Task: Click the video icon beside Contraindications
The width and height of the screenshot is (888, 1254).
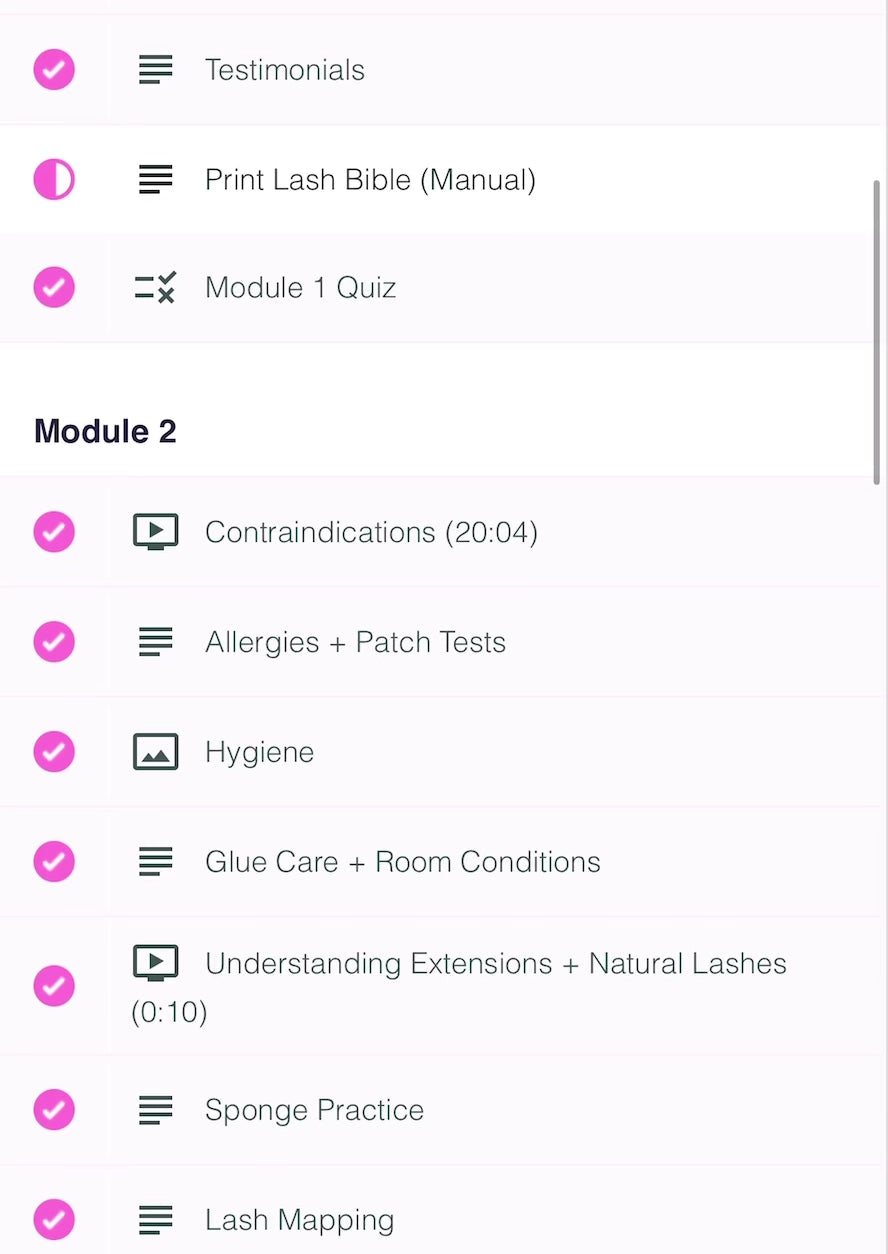Action: coord(155,532)
